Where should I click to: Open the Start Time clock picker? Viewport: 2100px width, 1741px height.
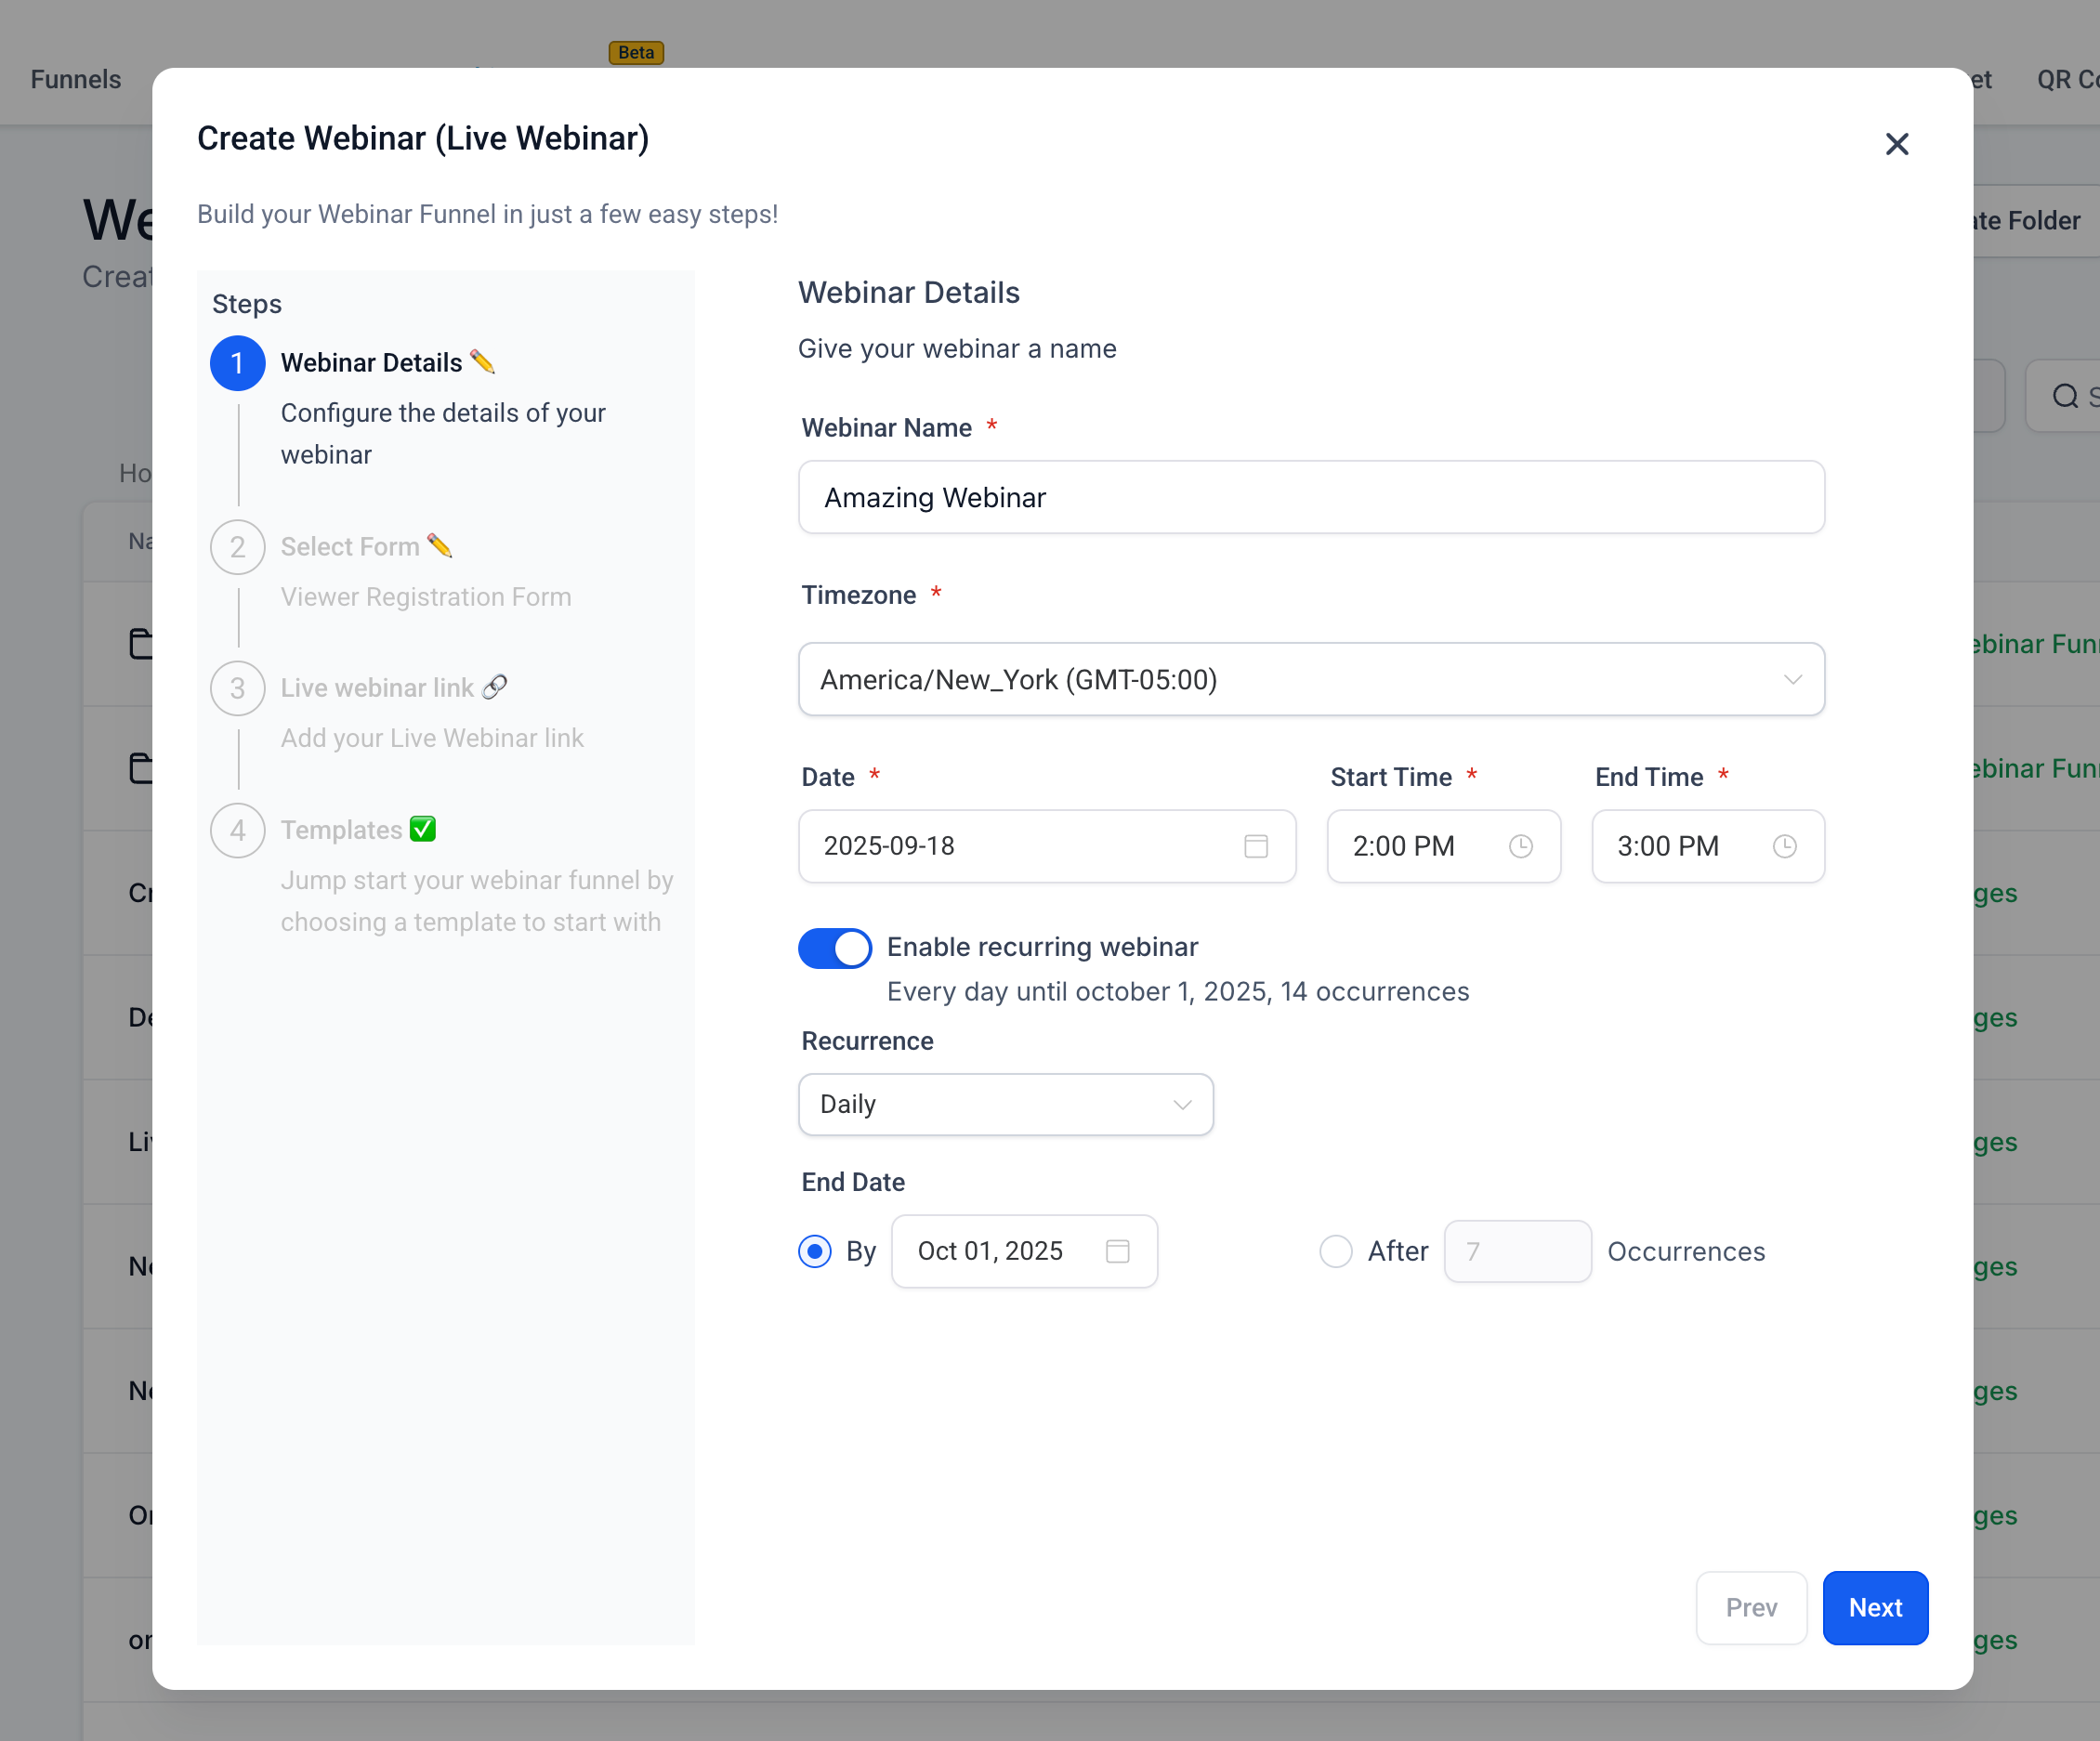coord(1520,846)
